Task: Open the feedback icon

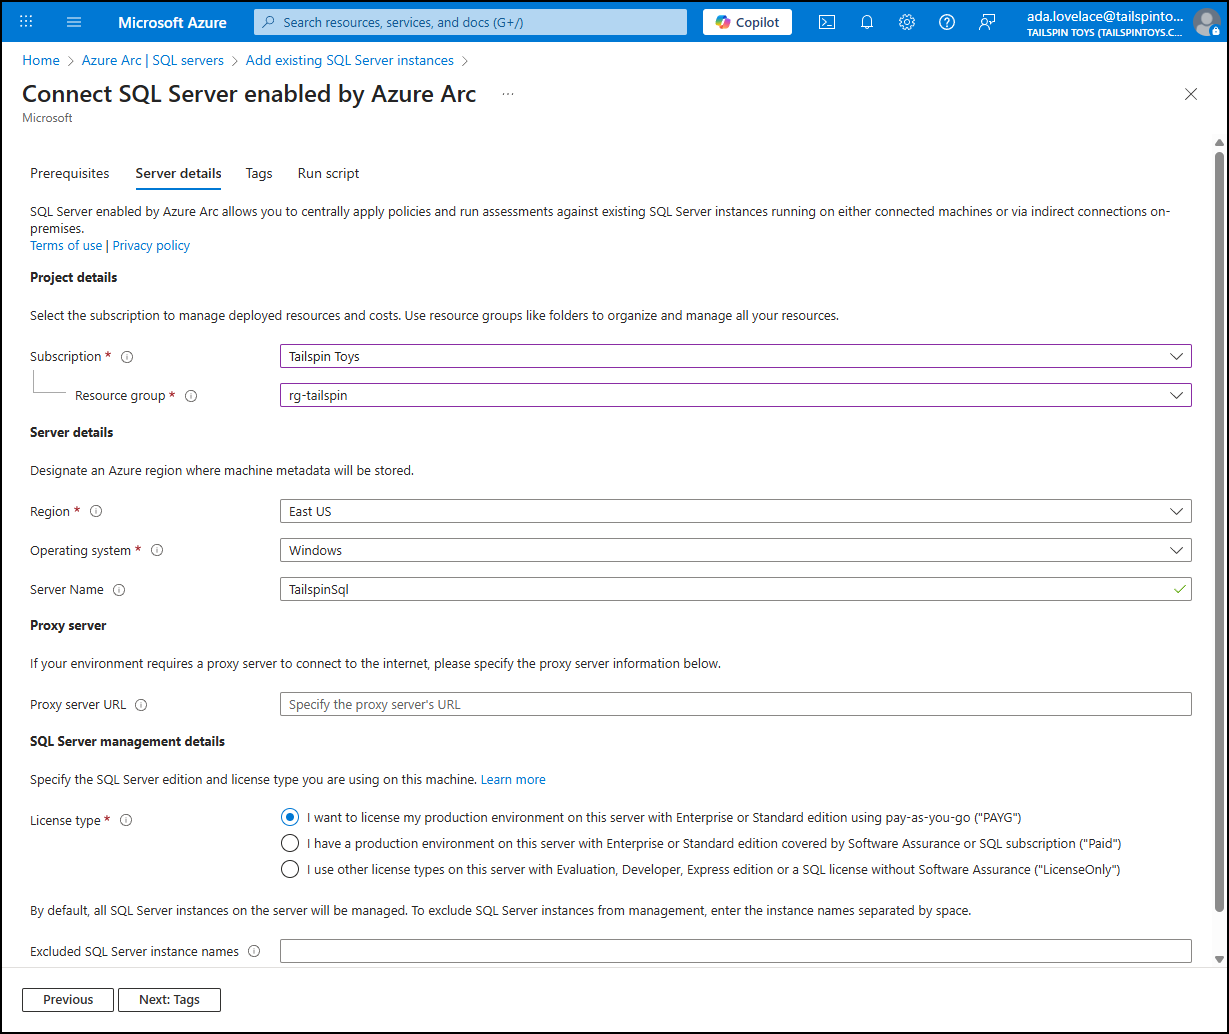Action: 987,22
